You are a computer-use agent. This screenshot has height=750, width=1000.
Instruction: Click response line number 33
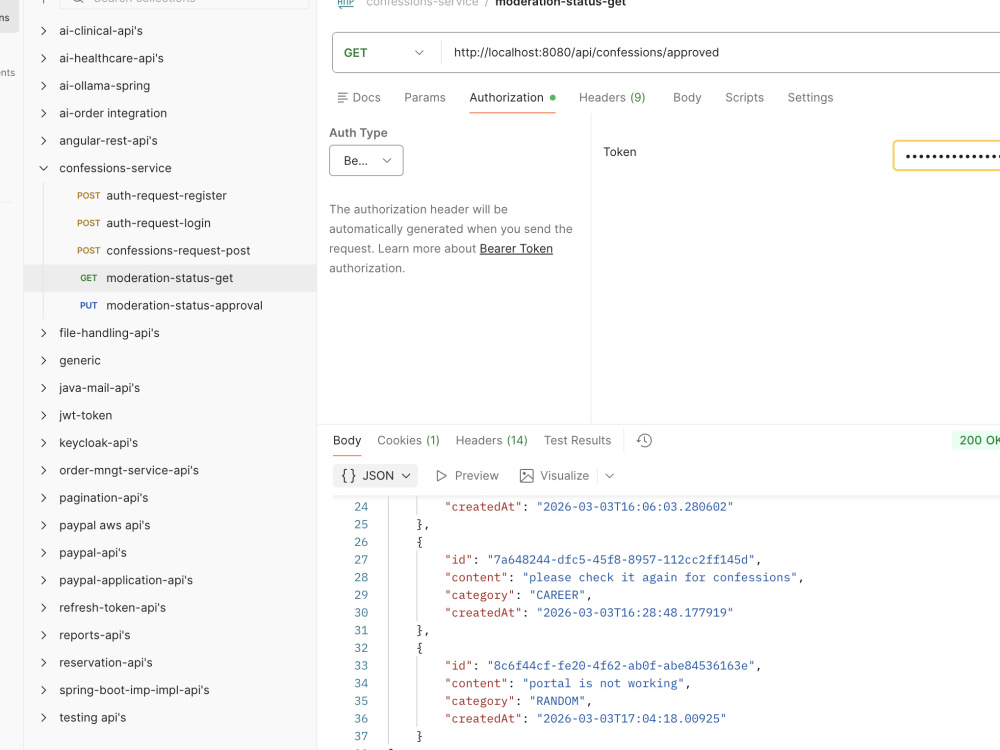point(361,666)
